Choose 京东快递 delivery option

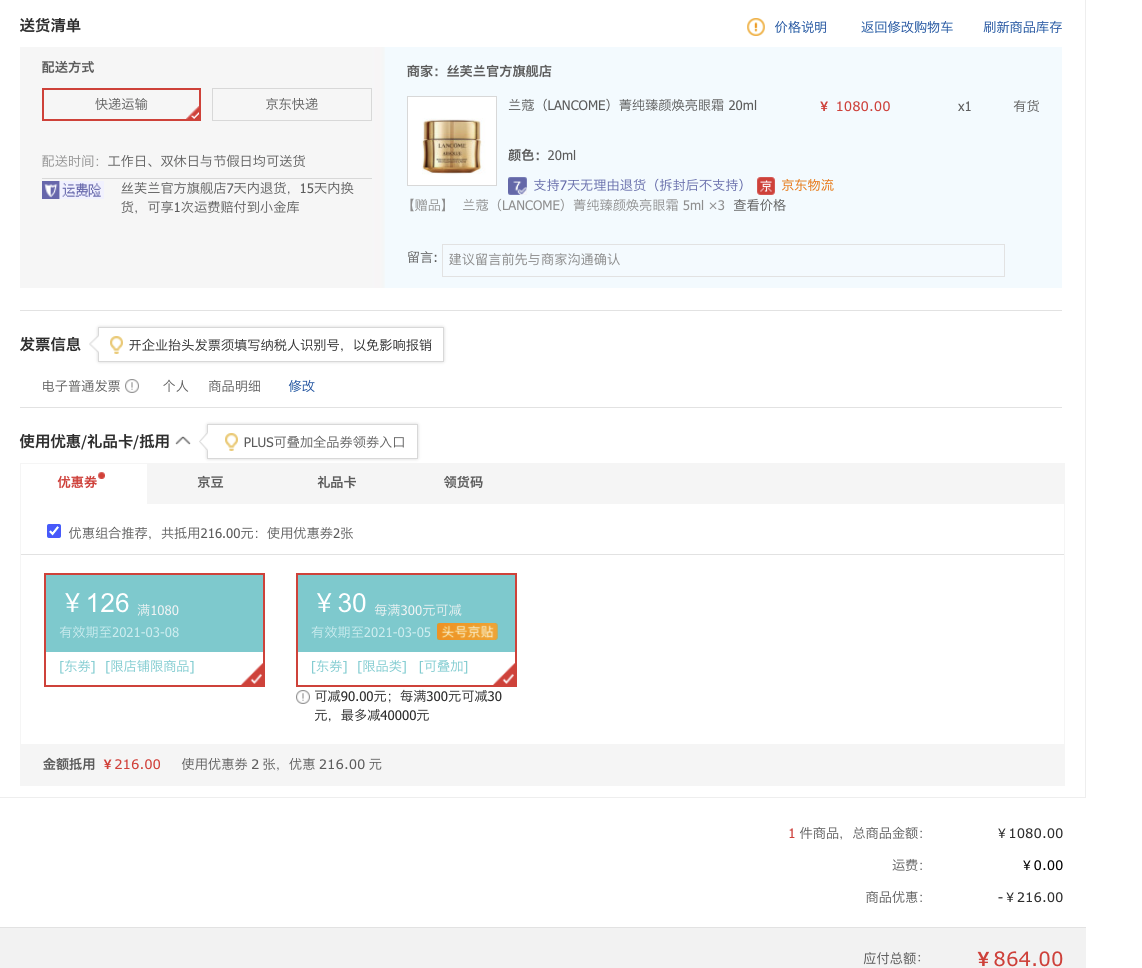(x=292, y=104)
